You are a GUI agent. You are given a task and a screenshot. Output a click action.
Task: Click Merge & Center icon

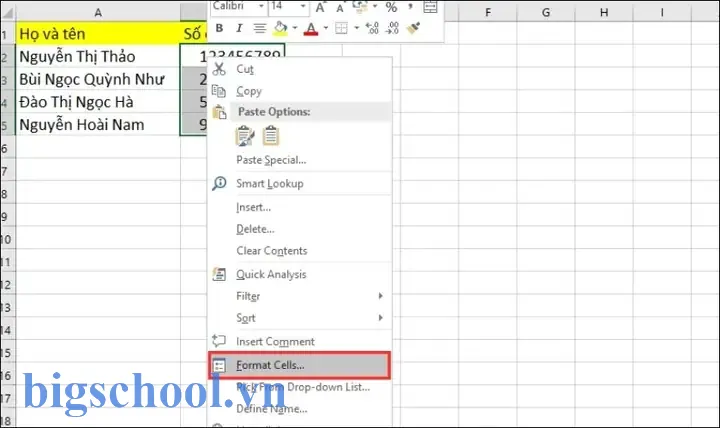tap(430, 6)
